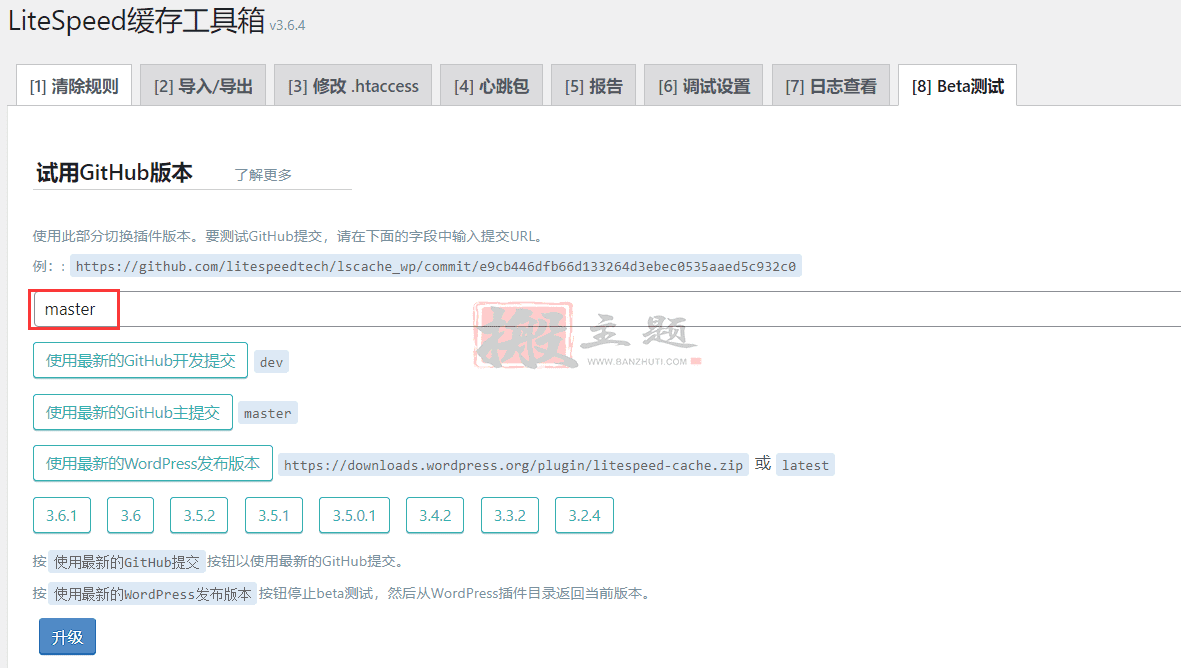Screen dimensions: 1181x668
Task: Click the LiteSpeed缓存工具箱 page title
Action: pyautogui.click(x=136, y=20)
